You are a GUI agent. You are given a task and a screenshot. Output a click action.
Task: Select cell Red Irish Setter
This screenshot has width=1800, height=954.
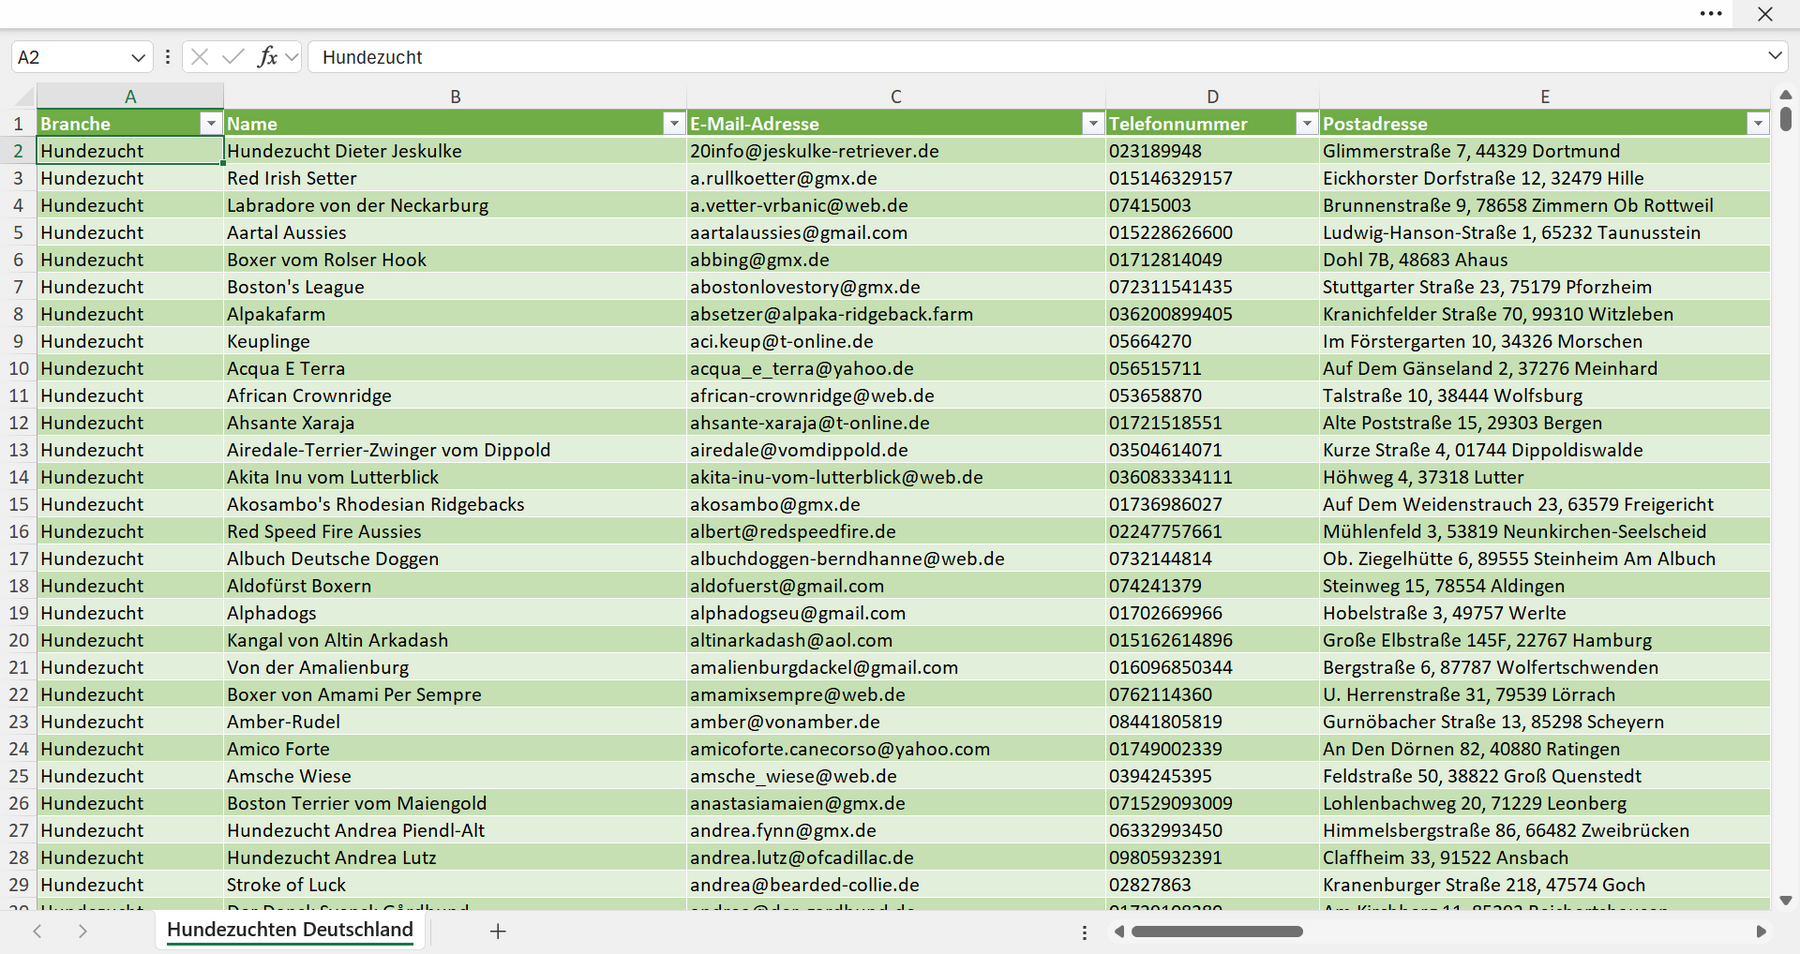pyautogui.click(x=455, y=178)
